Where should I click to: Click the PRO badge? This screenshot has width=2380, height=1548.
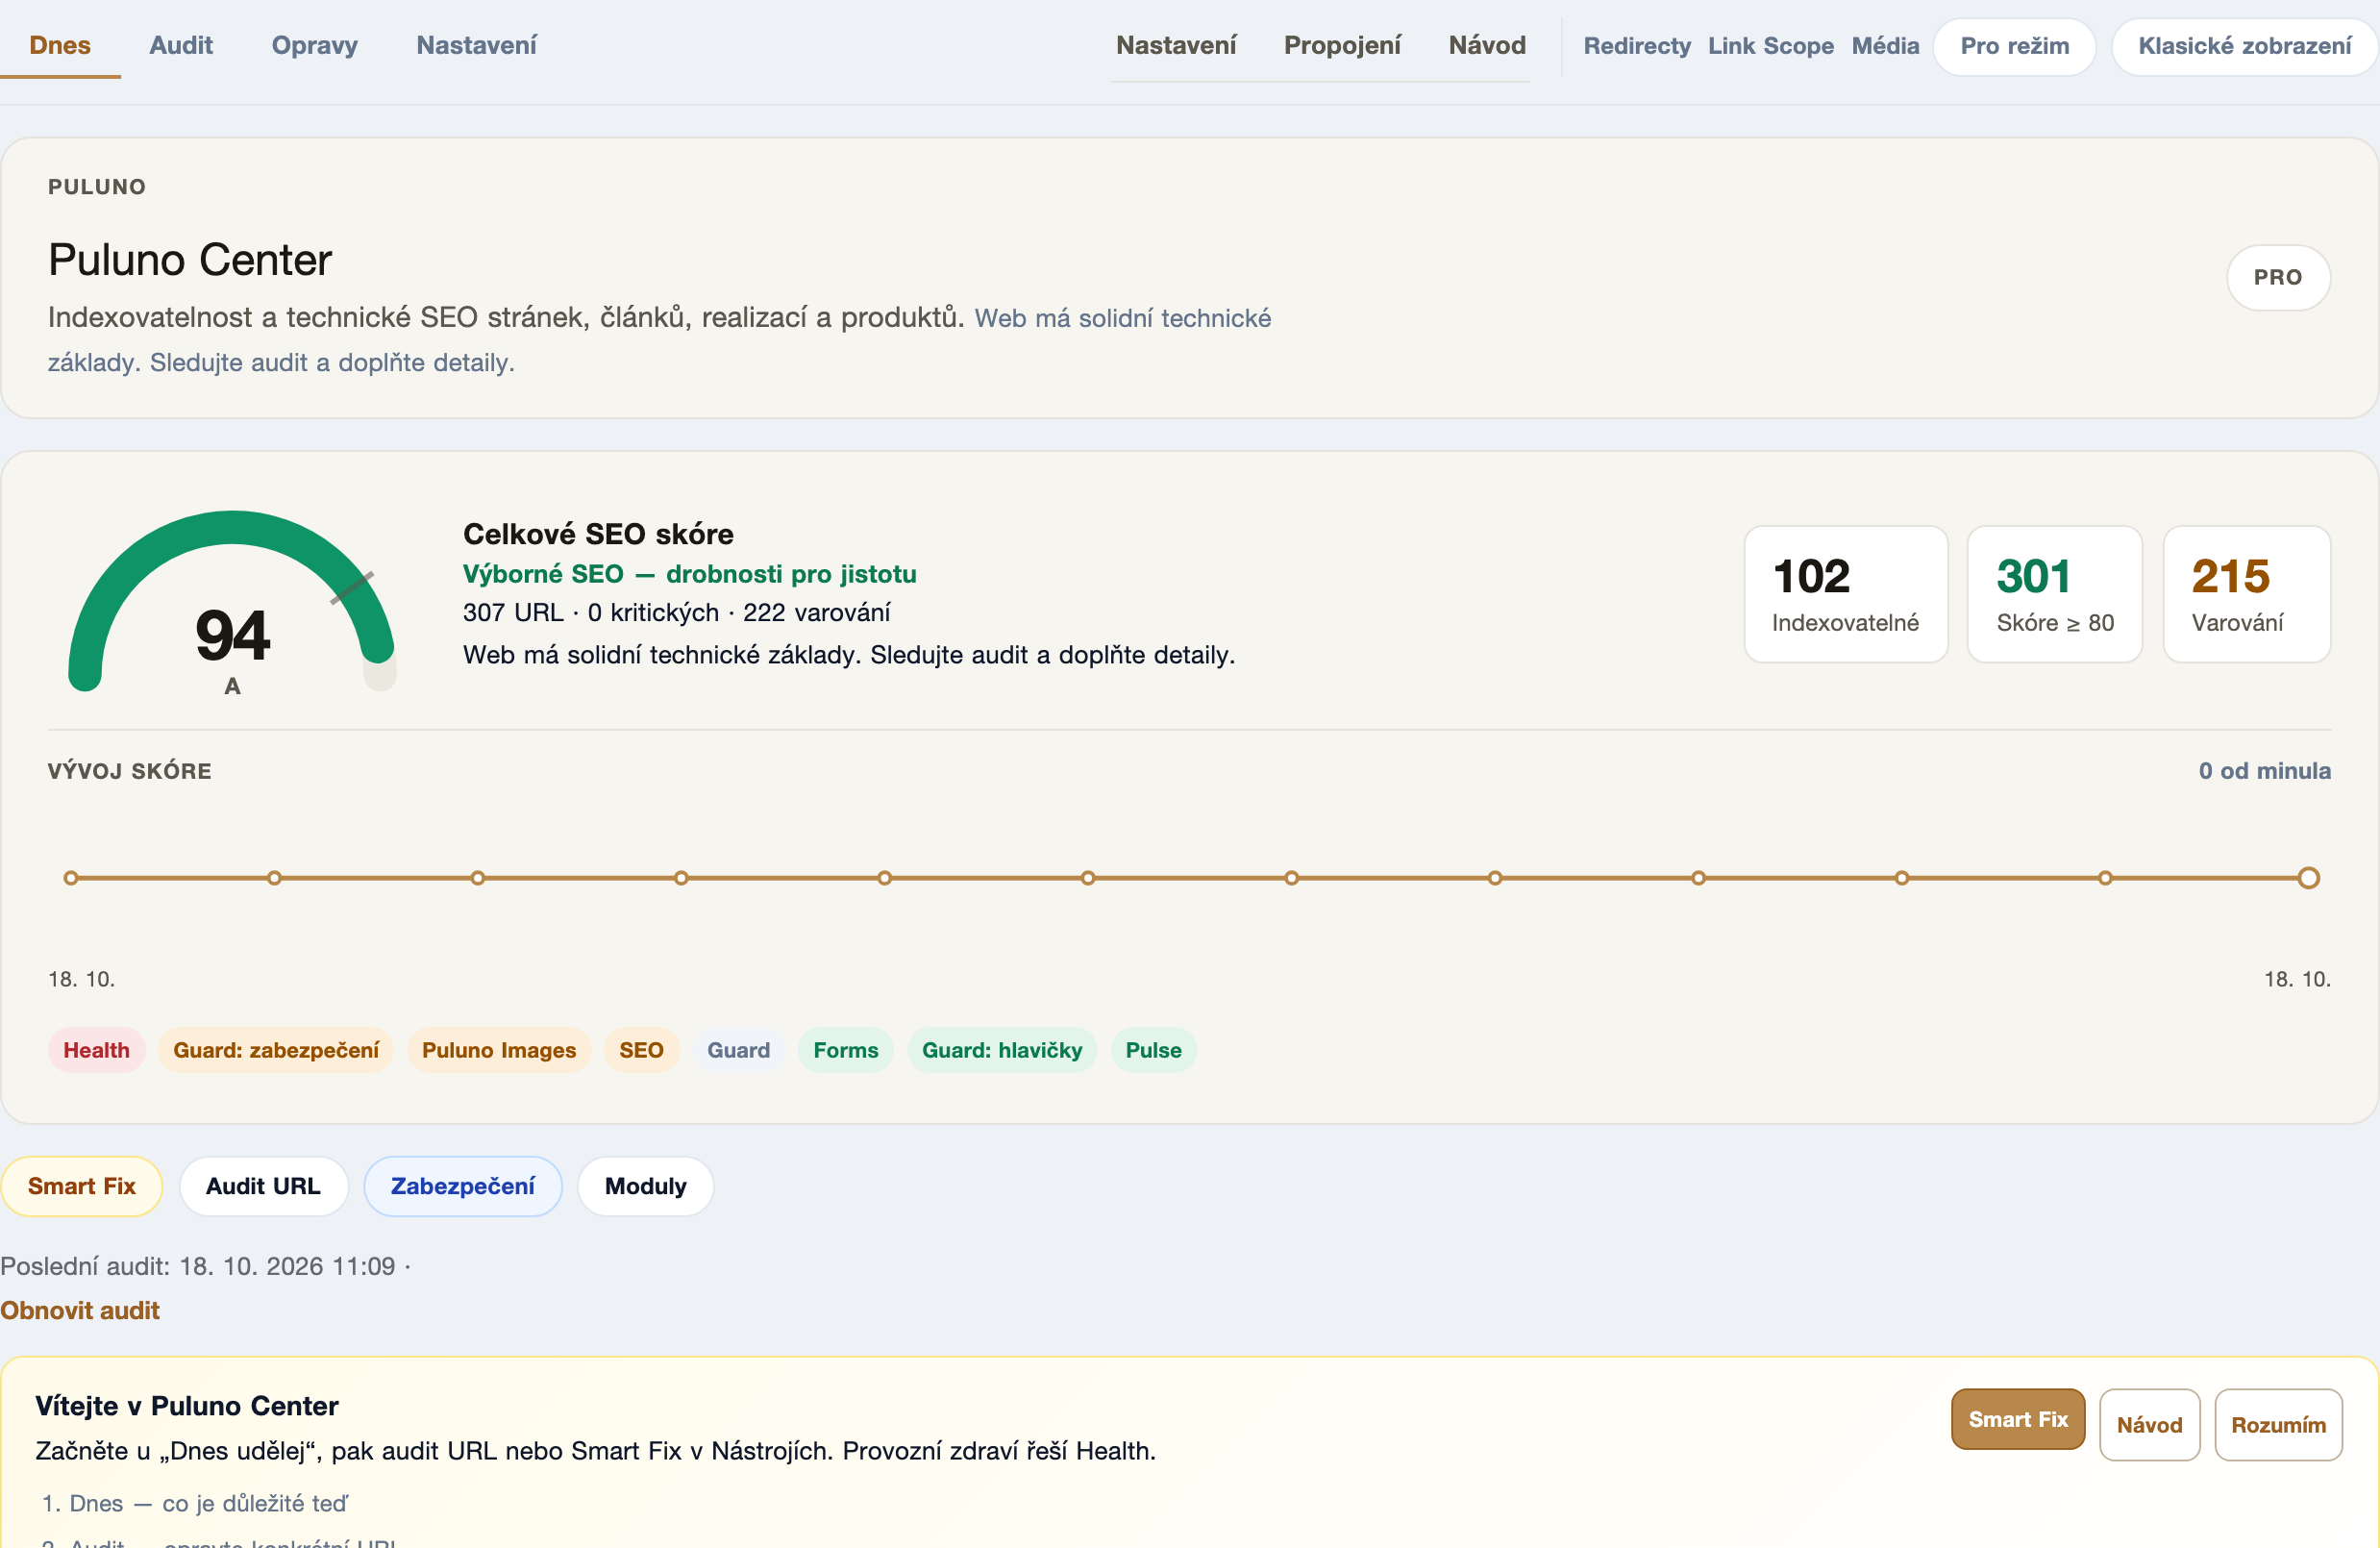coord(2278,277)
